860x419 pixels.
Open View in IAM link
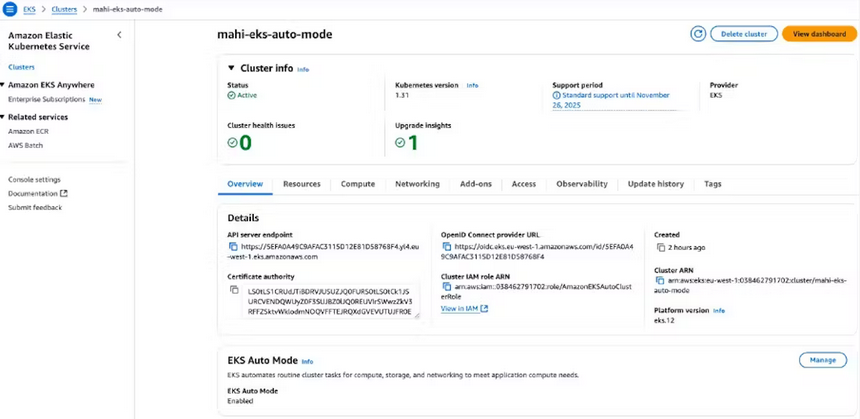464,309
